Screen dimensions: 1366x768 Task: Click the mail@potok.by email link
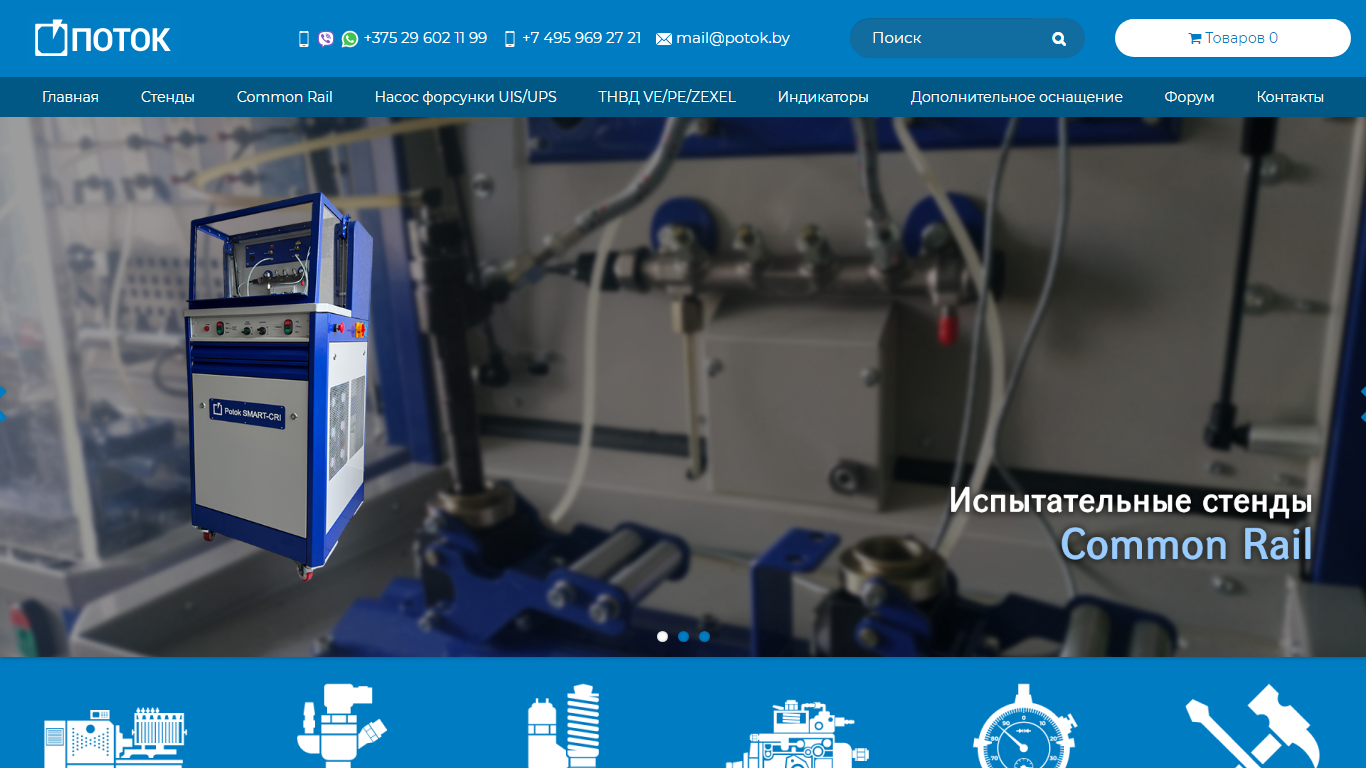point(733,38)
